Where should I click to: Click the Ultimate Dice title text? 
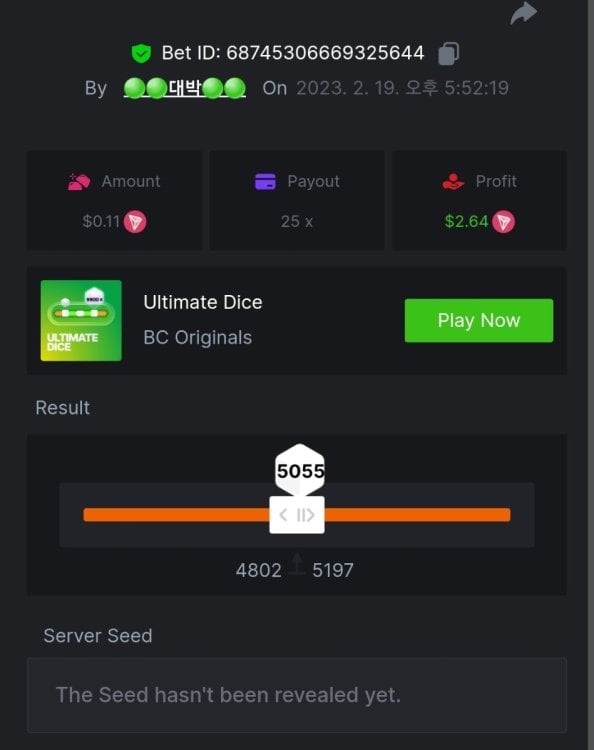(203, 302)
